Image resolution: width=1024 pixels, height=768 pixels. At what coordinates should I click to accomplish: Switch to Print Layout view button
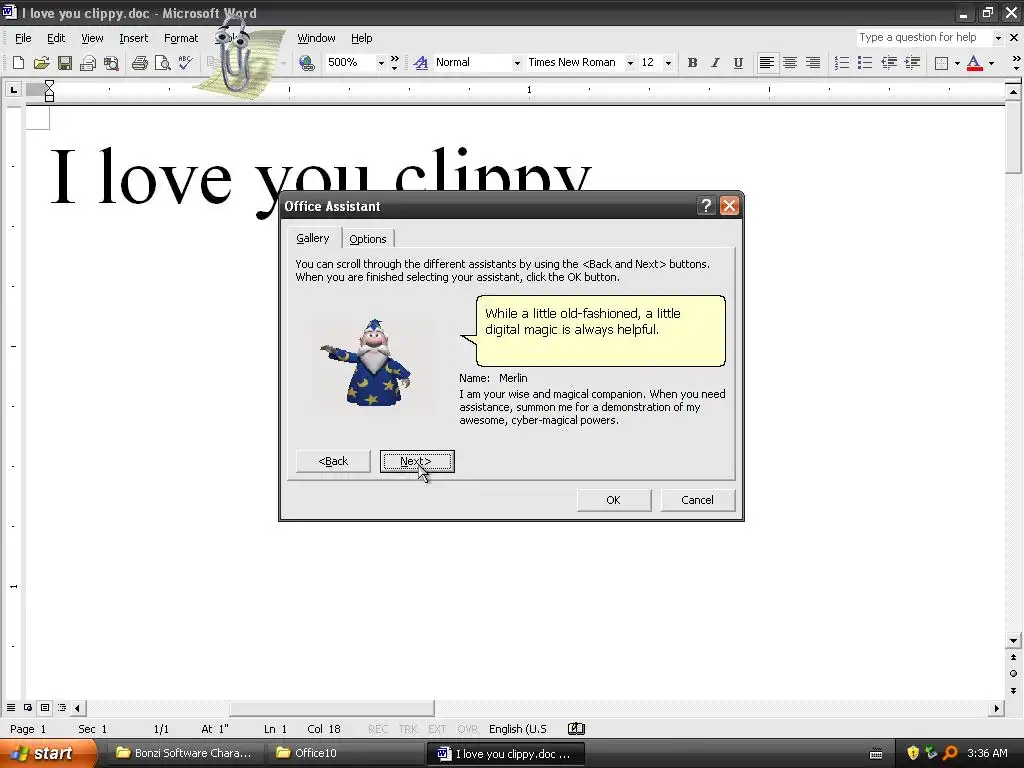44,707
